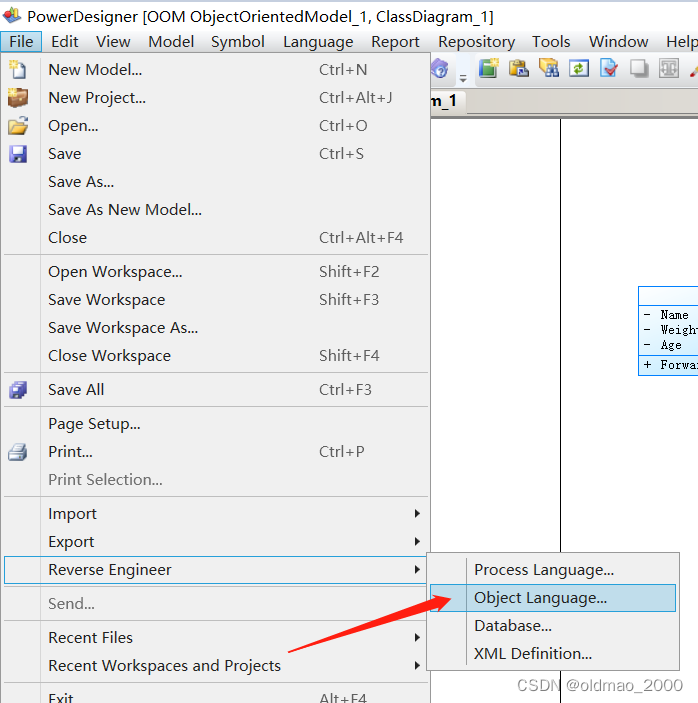Choose New Model... from File menu
Screen dimensions: 698x703
tap(215, 69)
